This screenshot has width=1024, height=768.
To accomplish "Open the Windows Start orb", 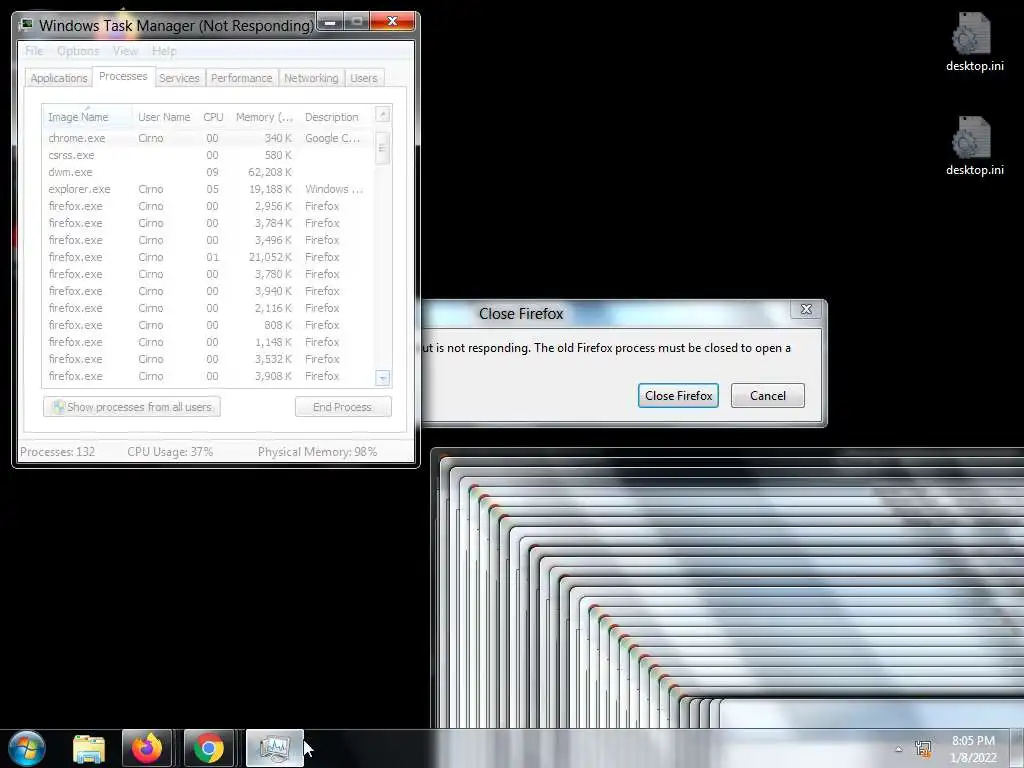I will [27, 748].
